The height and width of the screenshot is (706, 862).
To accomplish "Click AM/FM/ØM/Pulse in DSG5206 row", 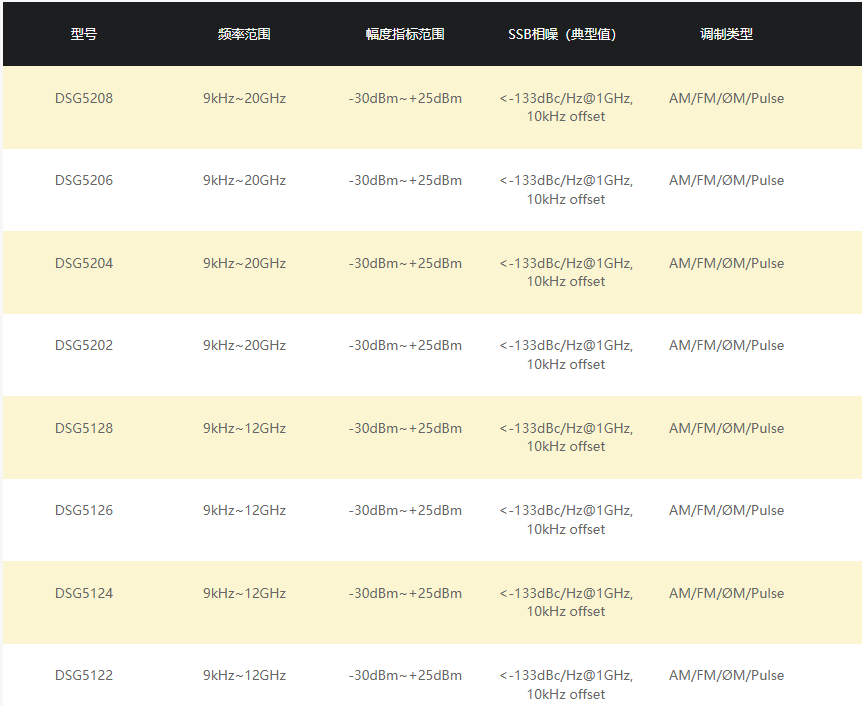I will [726, 180].
